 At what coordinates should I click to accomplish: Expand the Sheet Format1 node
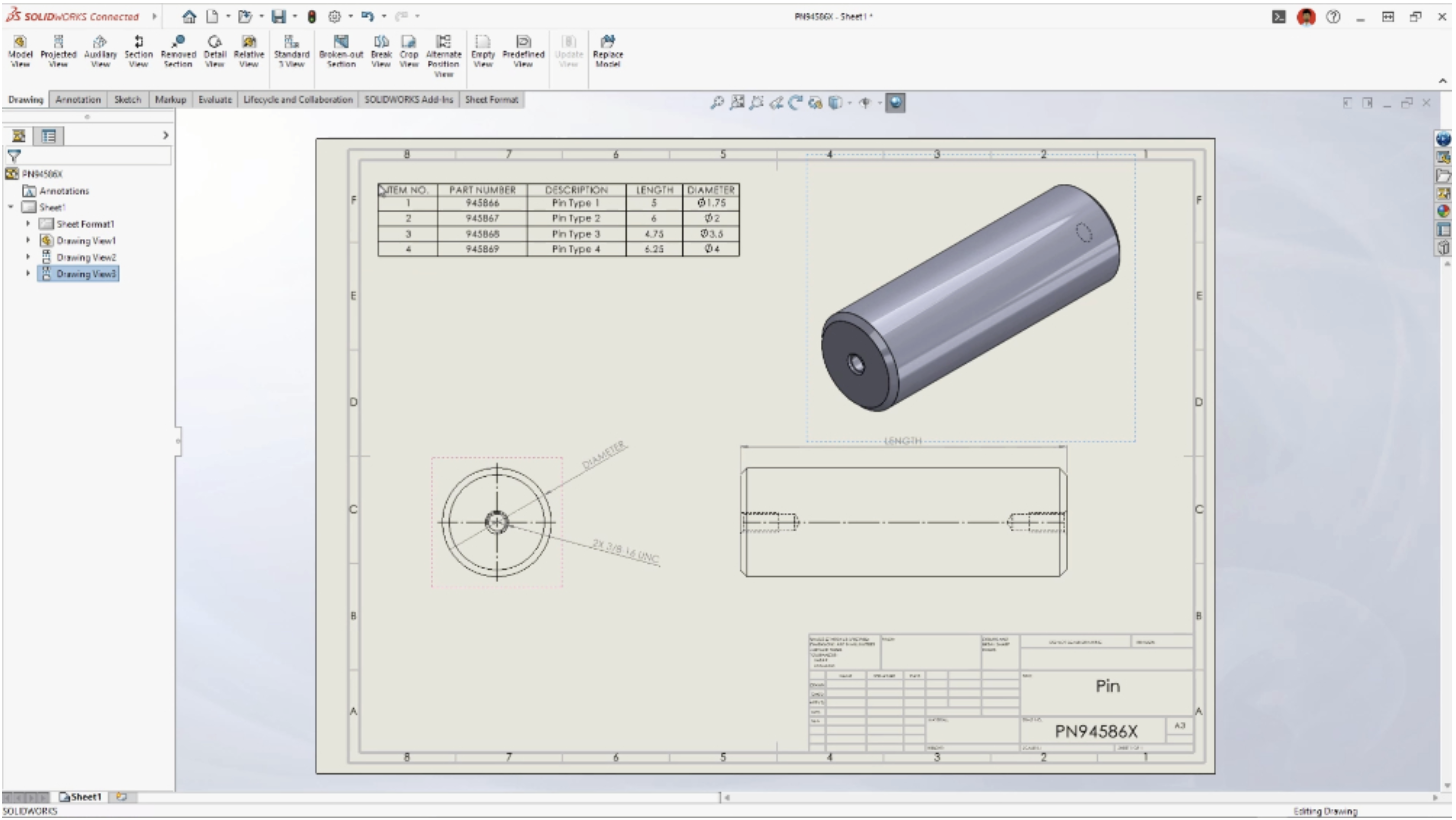(x=28, y=224)
